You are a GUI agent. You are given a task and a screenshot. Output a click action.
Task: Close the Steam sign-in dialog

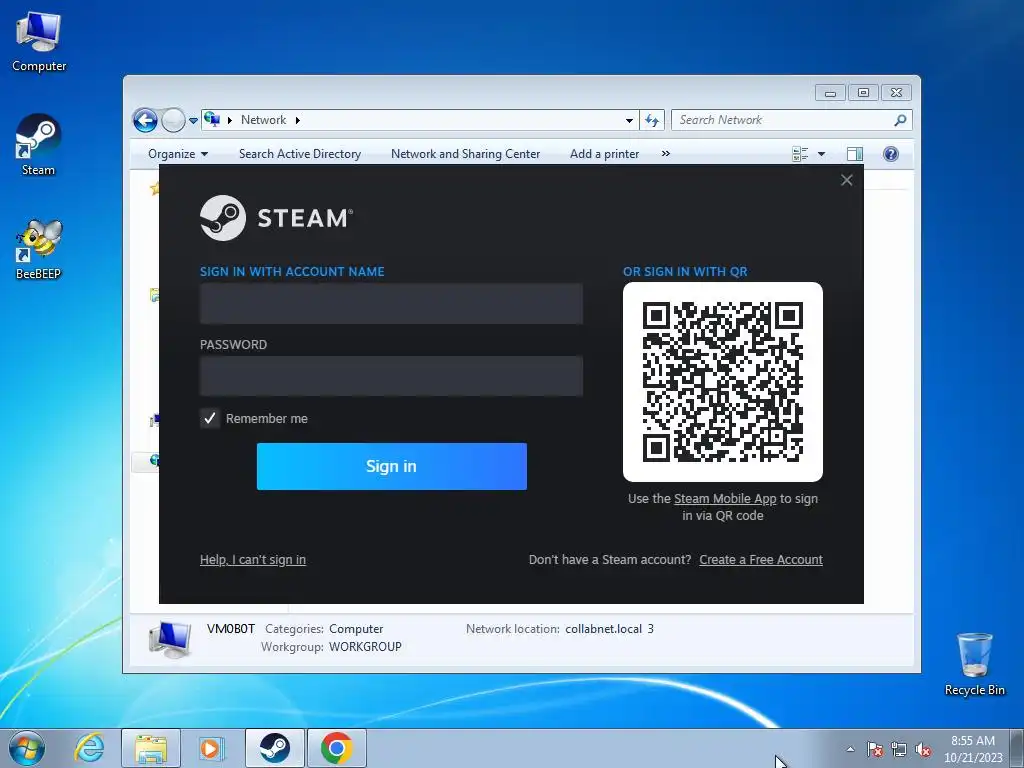click(x=846, y=180)
